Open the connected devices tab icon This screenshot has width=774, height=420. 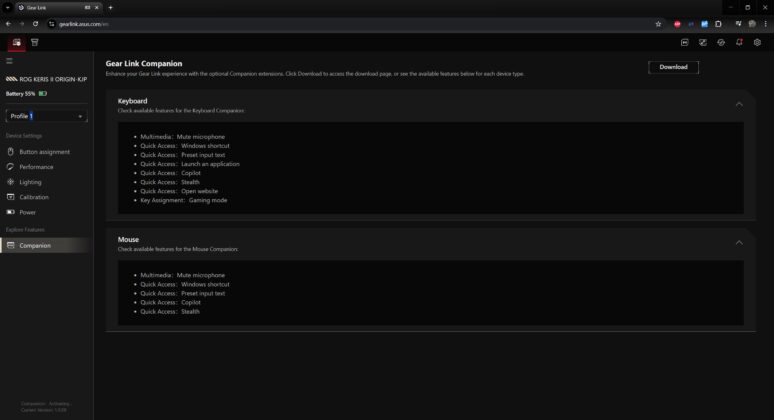pos(16,42)
